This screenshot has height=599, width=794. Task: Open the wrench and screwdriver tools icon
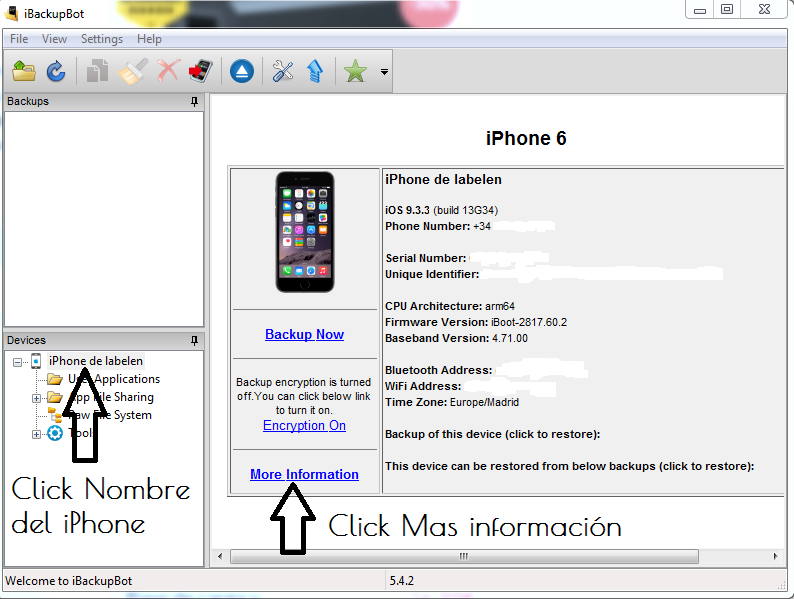click(283, 71)
